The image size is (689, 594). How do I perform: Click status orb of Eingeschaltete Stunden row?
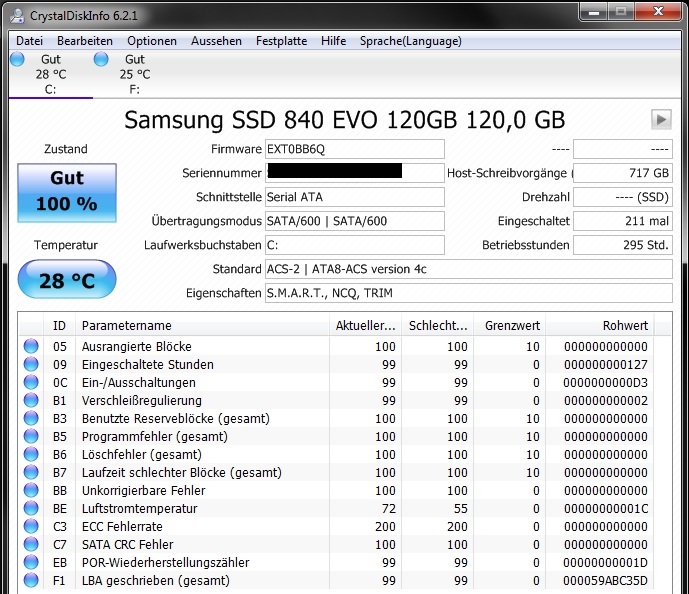[x=31, y=364]
